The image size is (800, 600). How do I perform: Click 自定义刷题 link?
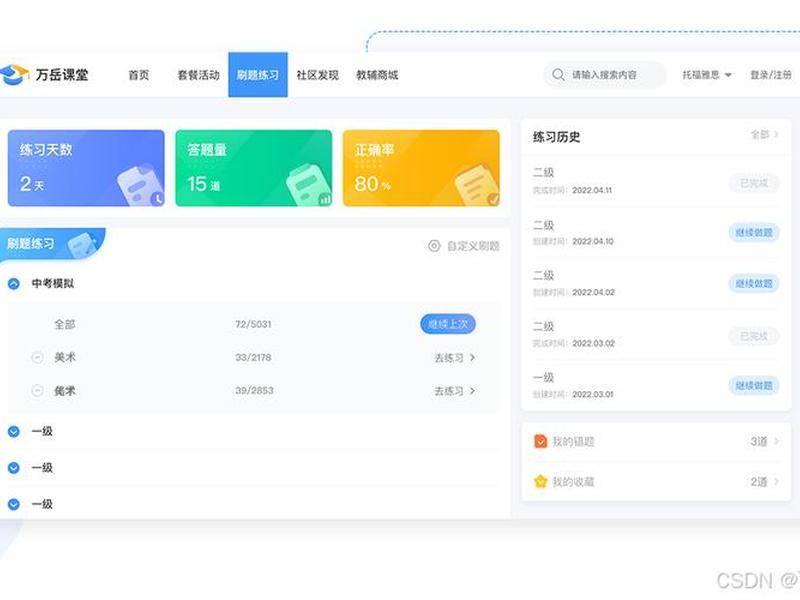(x=473, y=246)
